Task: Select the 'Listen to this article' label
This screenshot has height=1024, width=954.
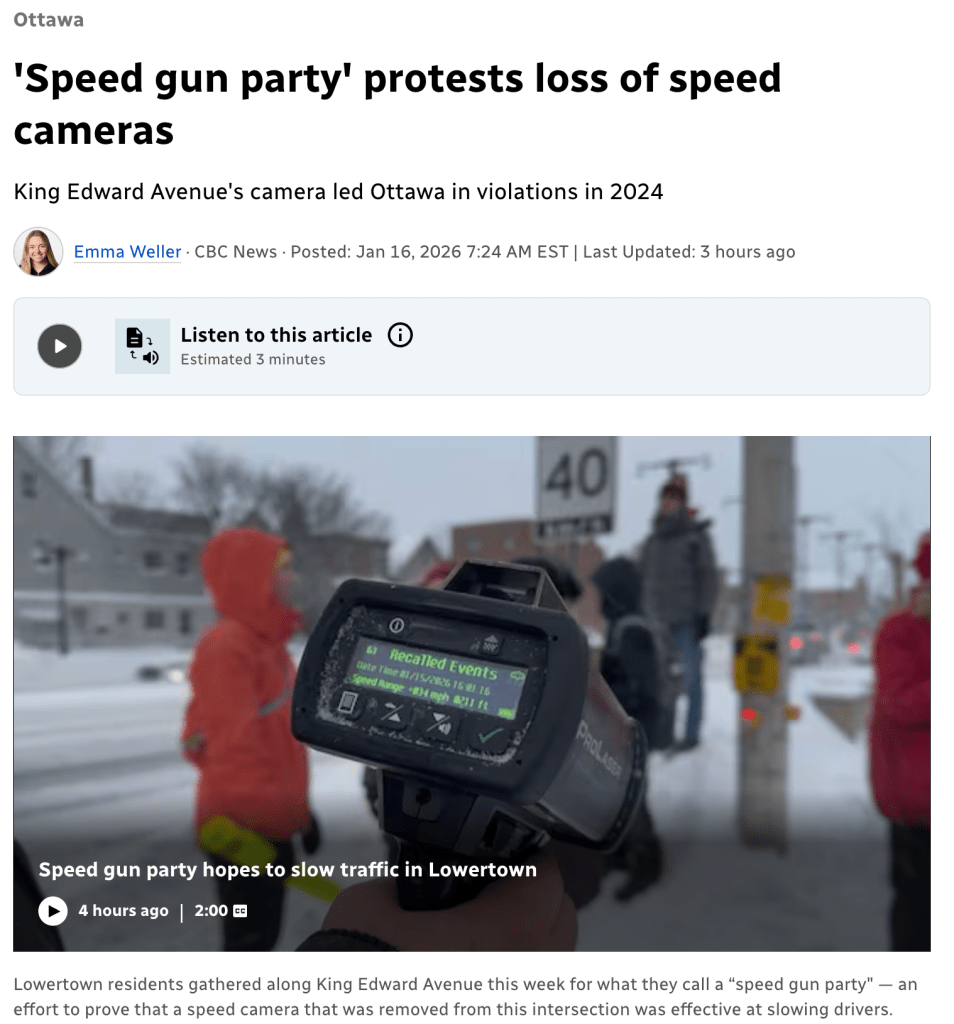Action: point(276,335)
